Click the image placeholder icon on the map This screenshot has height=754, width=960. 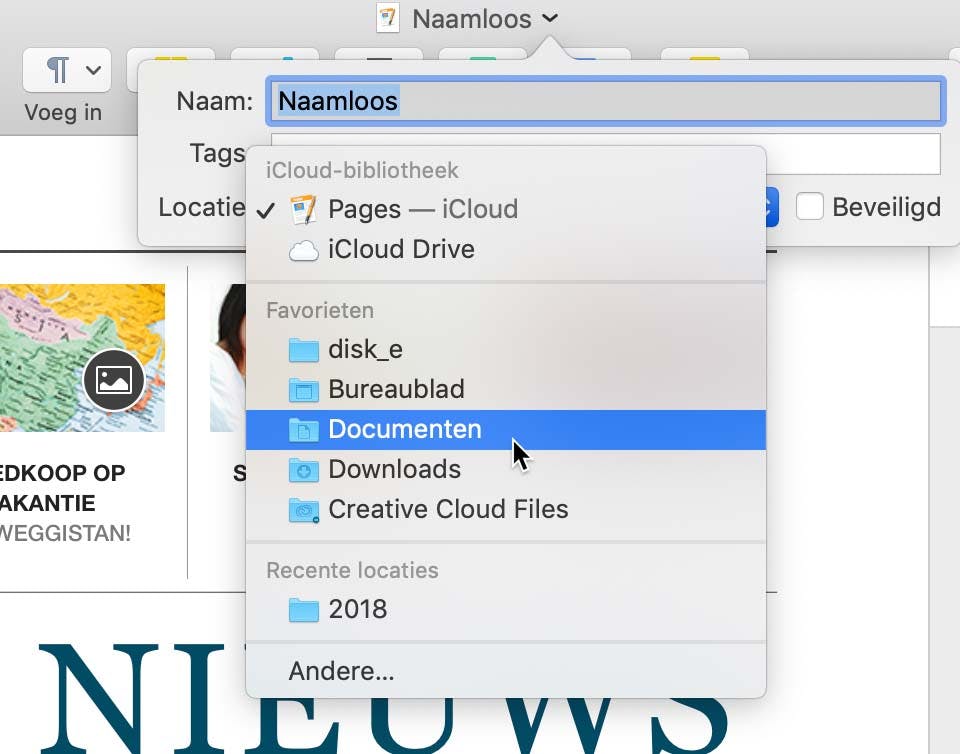point(115,380)
